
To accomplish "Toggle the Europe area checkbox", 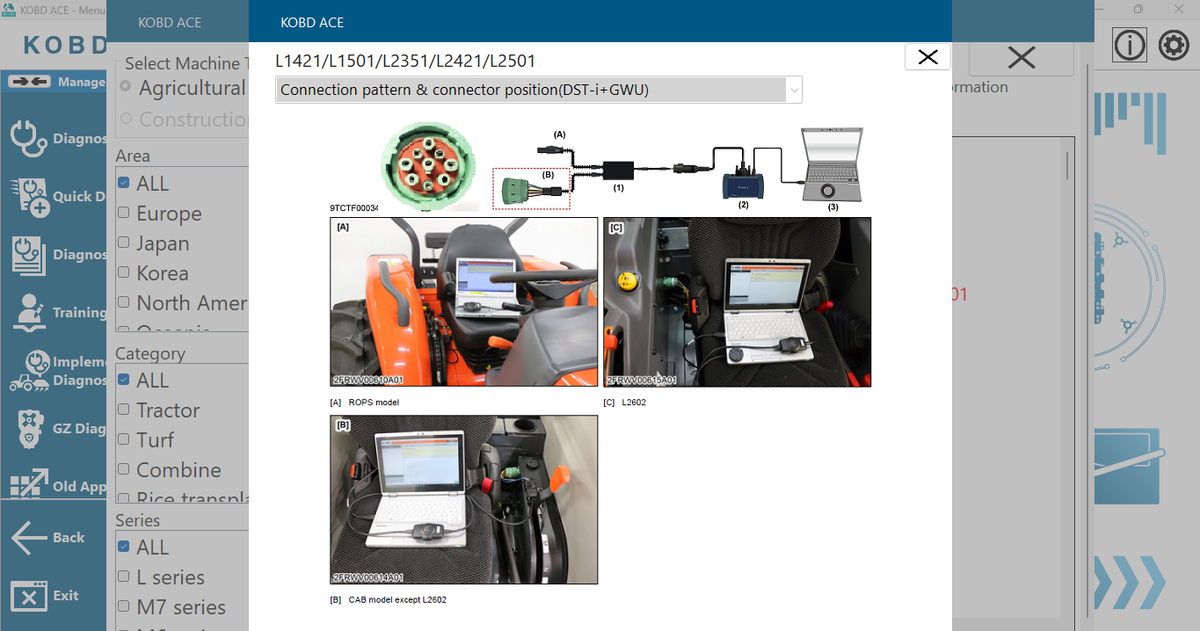I will [x=124, y=213].
